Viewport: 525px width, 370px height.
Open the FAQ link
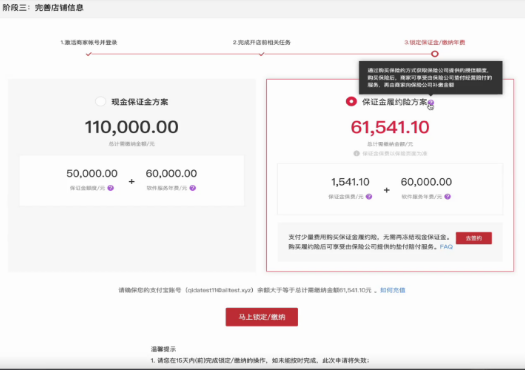coord(446,247)
